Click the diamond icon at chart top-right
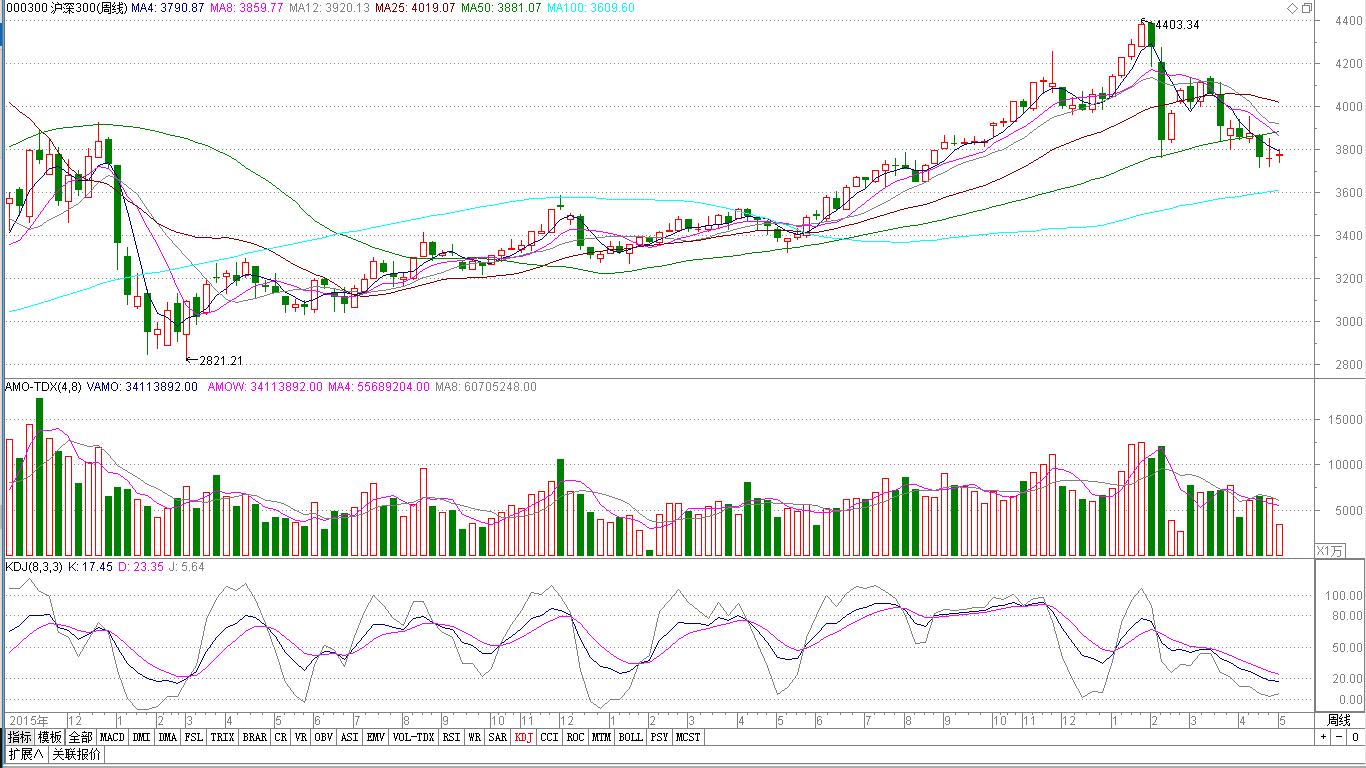This screenshot has width=1366, height=768. [x=1292, y=8]
